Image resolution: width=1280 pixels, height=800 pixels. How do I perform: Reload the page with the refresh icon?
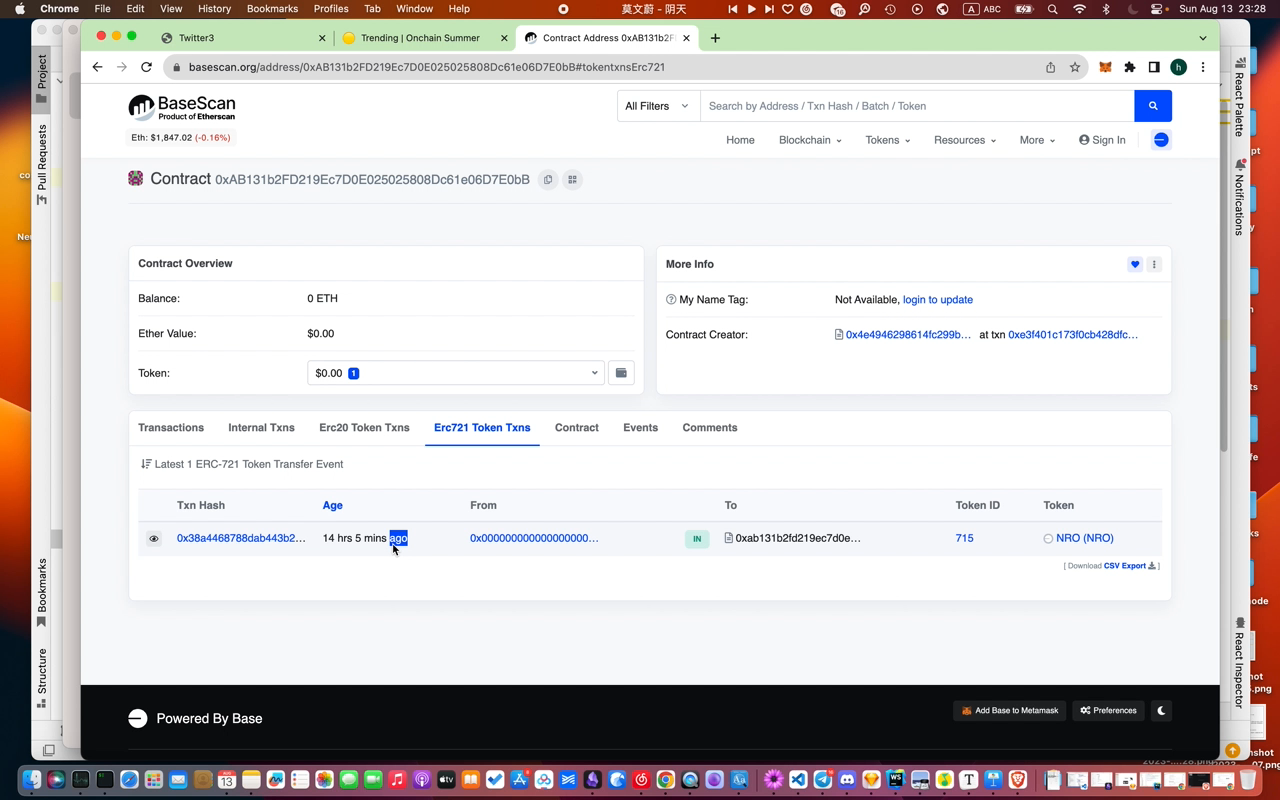coord(146,67)
